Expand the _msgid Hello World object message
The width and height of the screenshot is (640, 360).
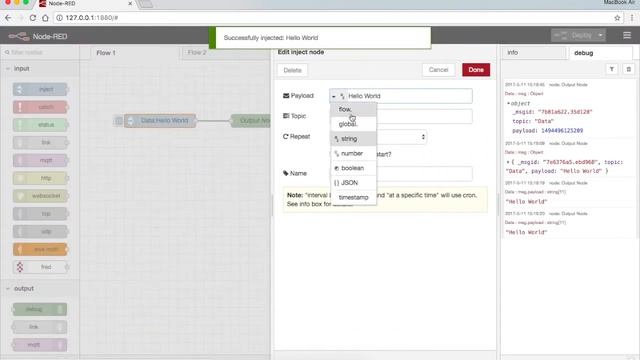509,162
